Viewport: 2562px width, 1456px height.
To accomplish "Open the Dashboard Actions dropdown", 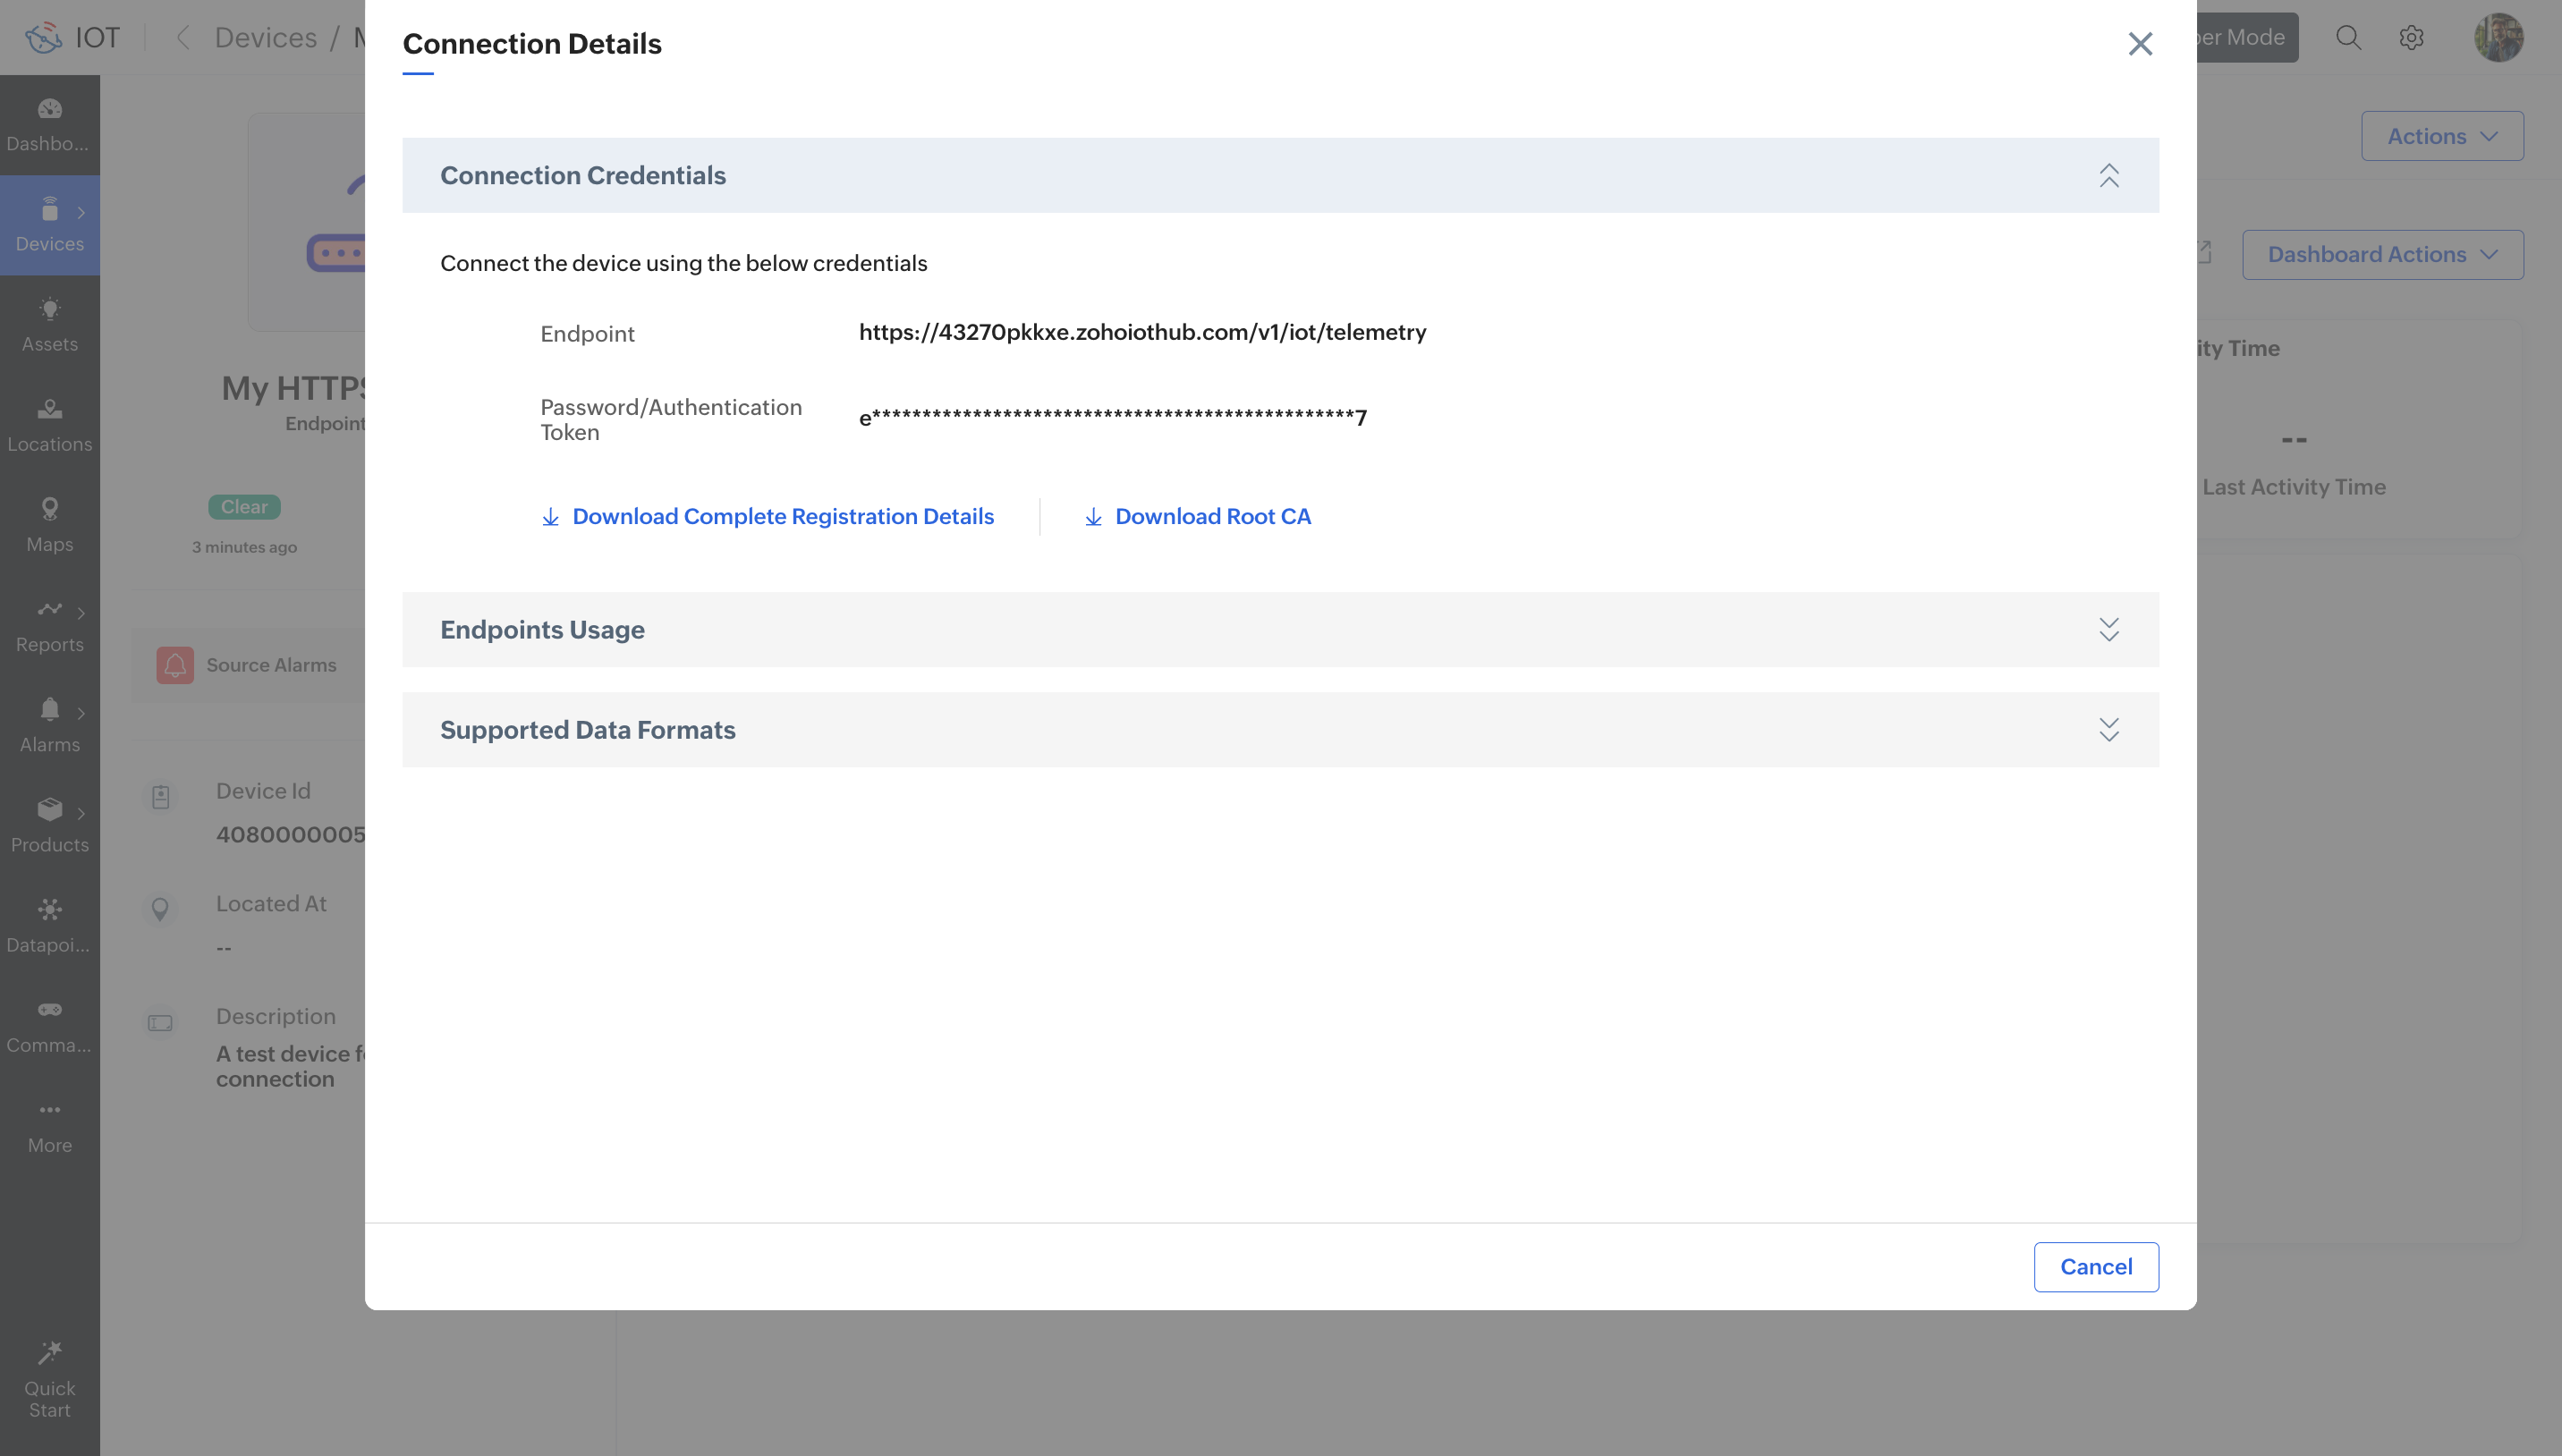I will point(2382,254).
